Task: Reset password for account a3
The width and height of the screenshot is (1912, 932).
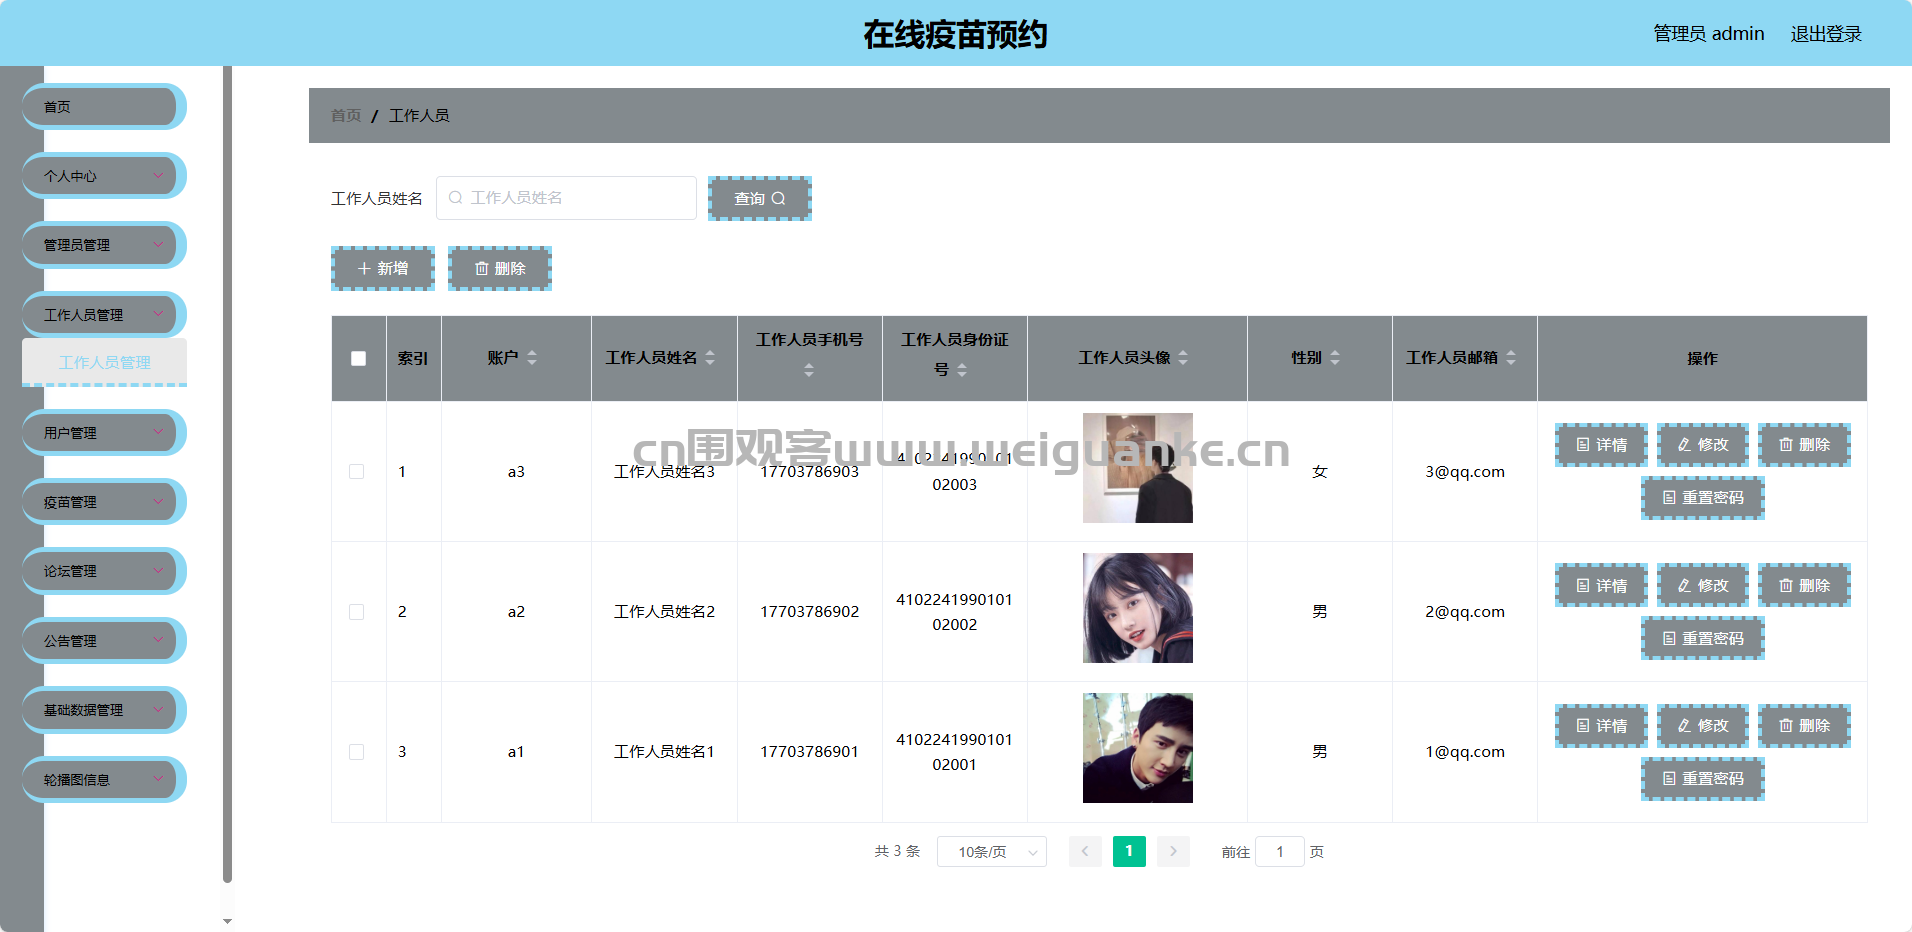Action: click(1702, 498)
